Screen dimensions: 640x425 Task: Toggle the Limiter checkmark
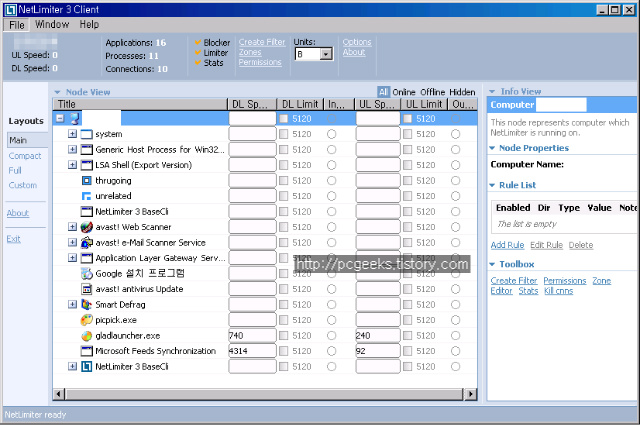pos(198,52)
